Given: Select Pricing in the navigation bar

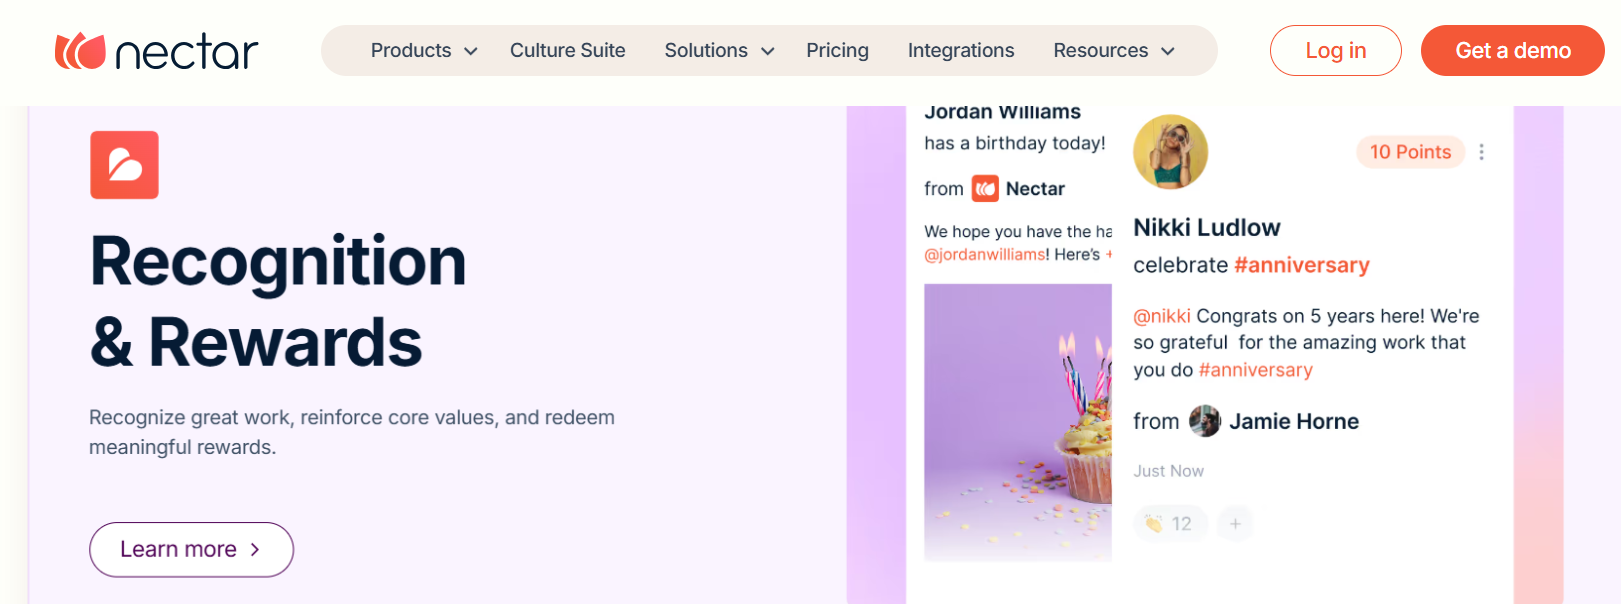Looking at the screenshot, I should pyautogui.click(x=837, y=50).
